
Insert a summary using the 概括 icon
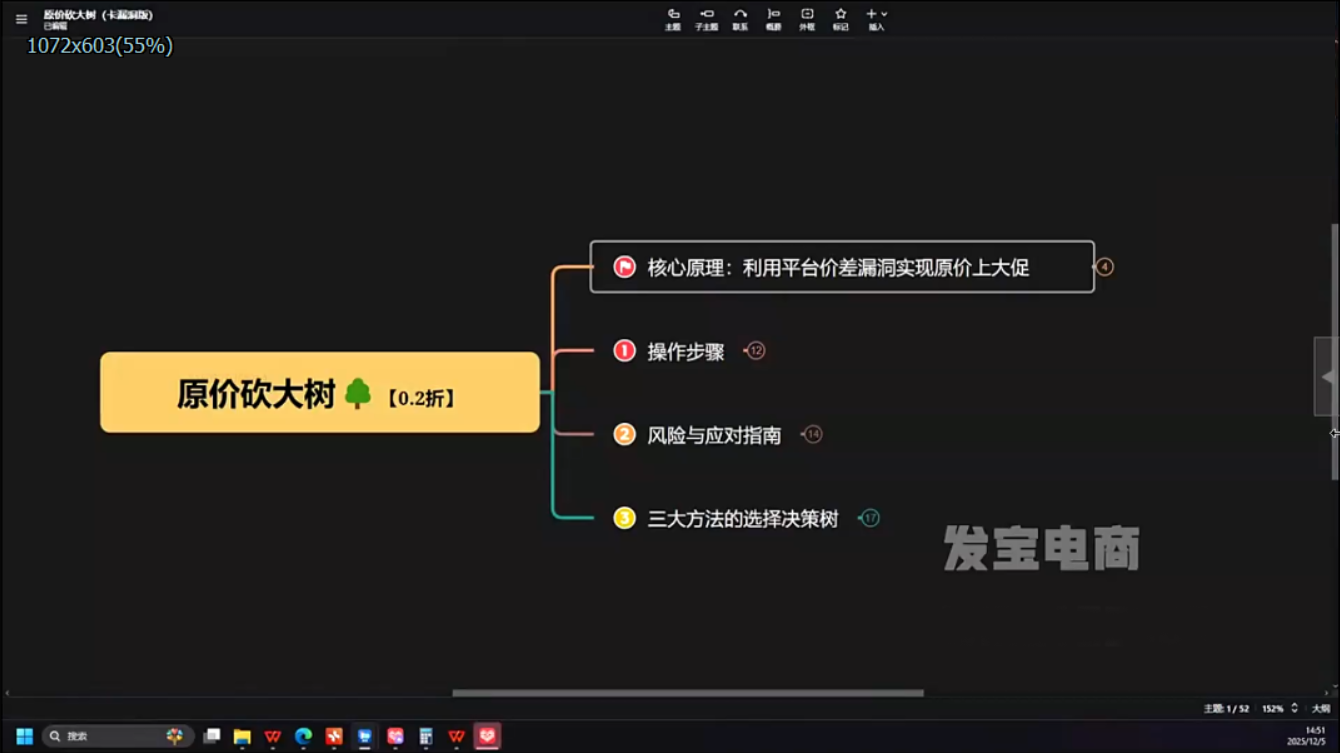(x=771, y=19)
